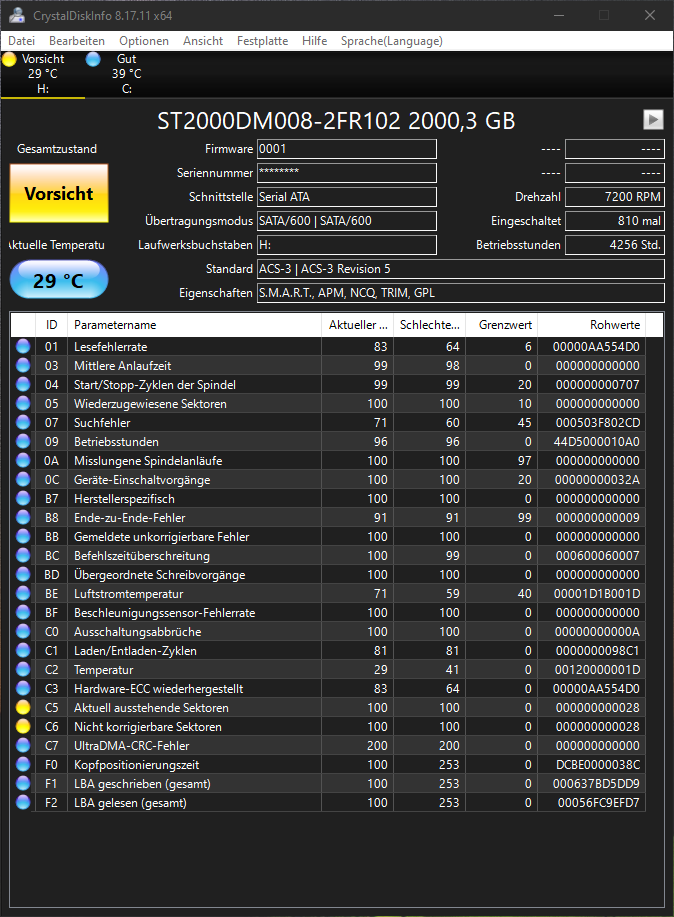Open the Datei menu
Screen dimensions: 674x917
(x=22, y=41)
